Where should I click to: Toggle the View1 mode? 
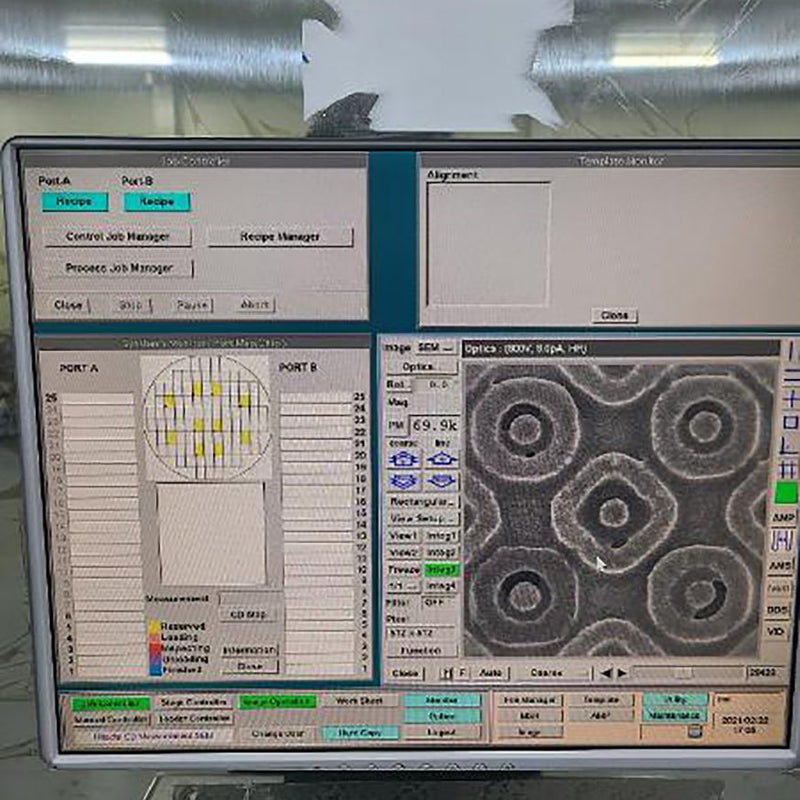coord(404,536)
